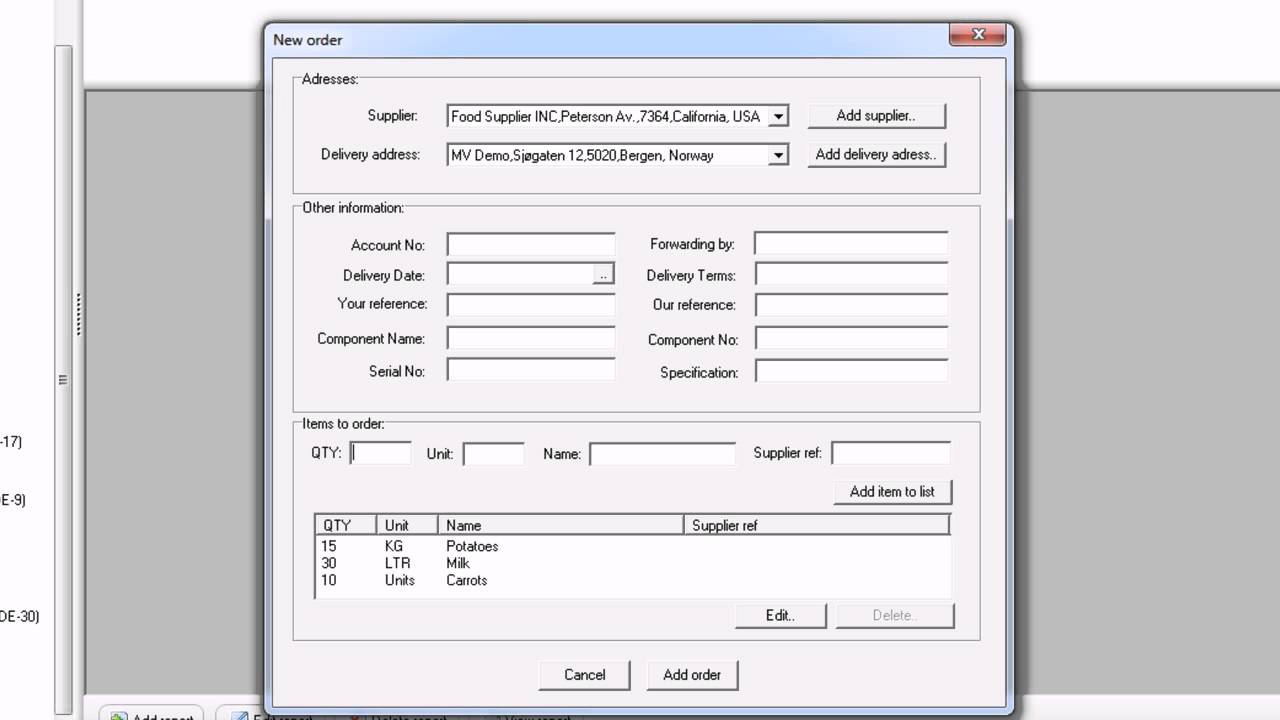
Task: Focus the Your reference field
Action: pyautogui.click(x=531, y=304)
